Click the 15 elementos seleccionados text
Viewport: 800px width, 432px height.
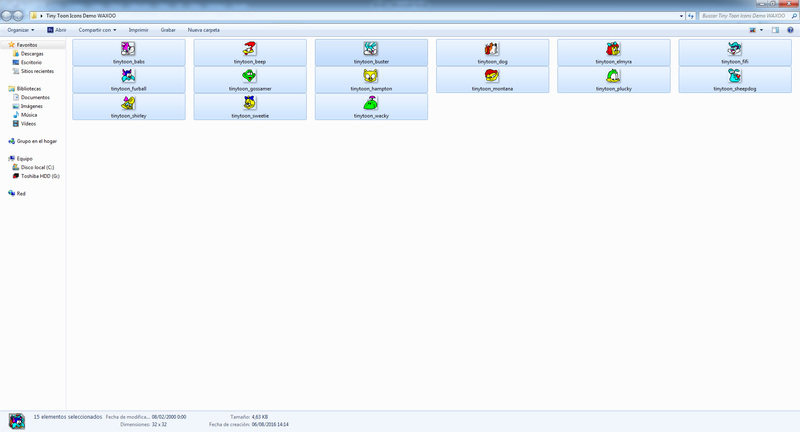click(x=68, y=417)
